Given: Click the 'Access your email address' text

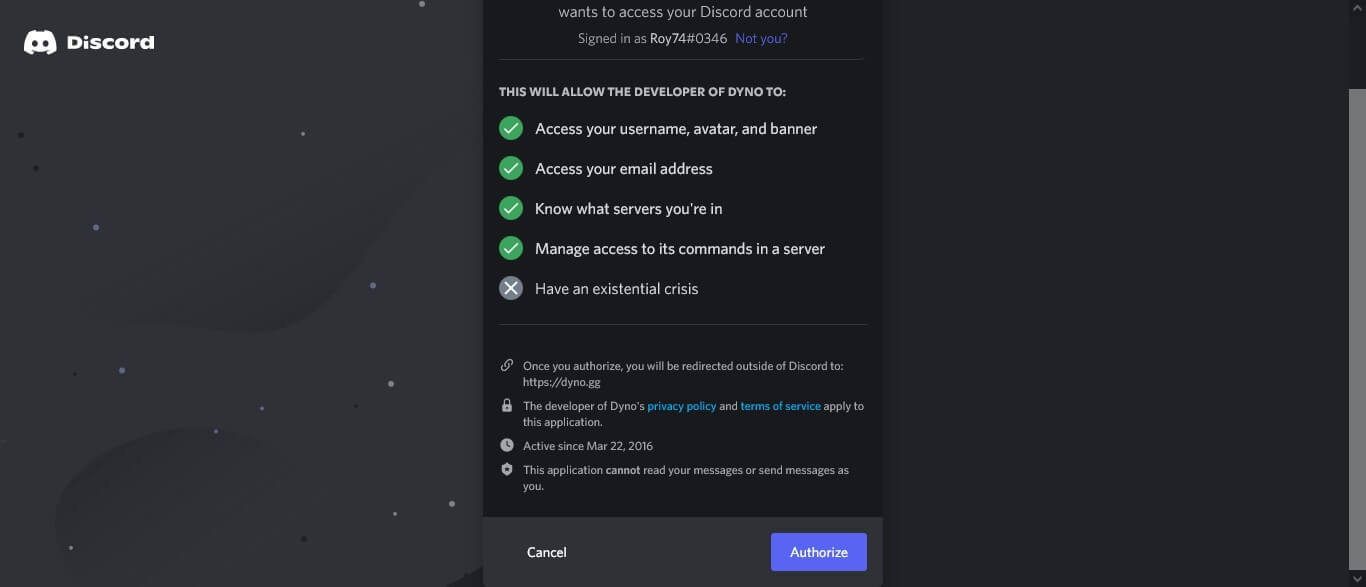Looking at the screenshot, I should coord(624,169).
